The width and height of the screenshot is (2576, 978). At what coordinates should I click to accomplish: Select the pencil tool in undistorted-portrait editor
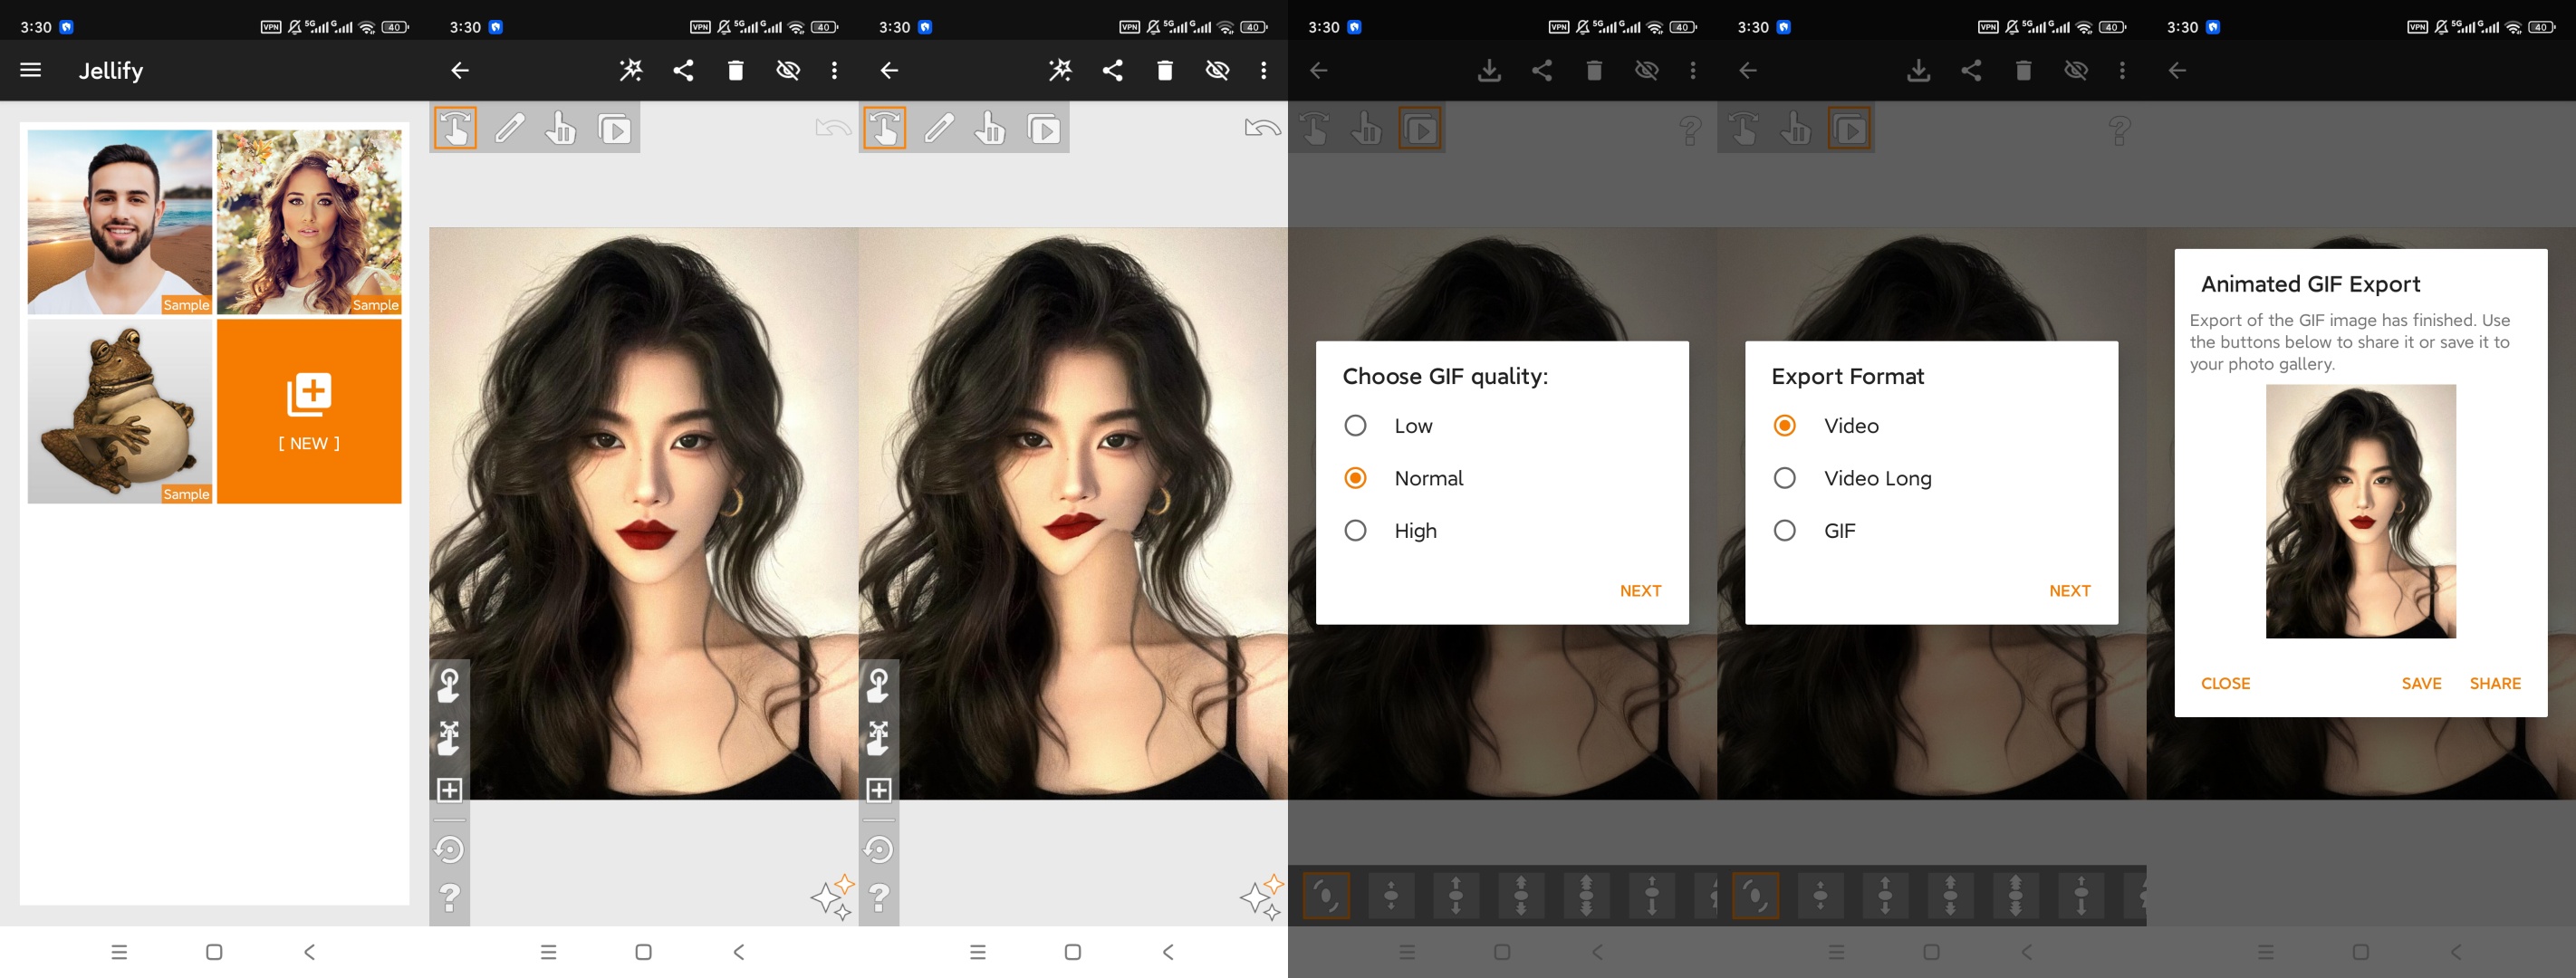509,129
